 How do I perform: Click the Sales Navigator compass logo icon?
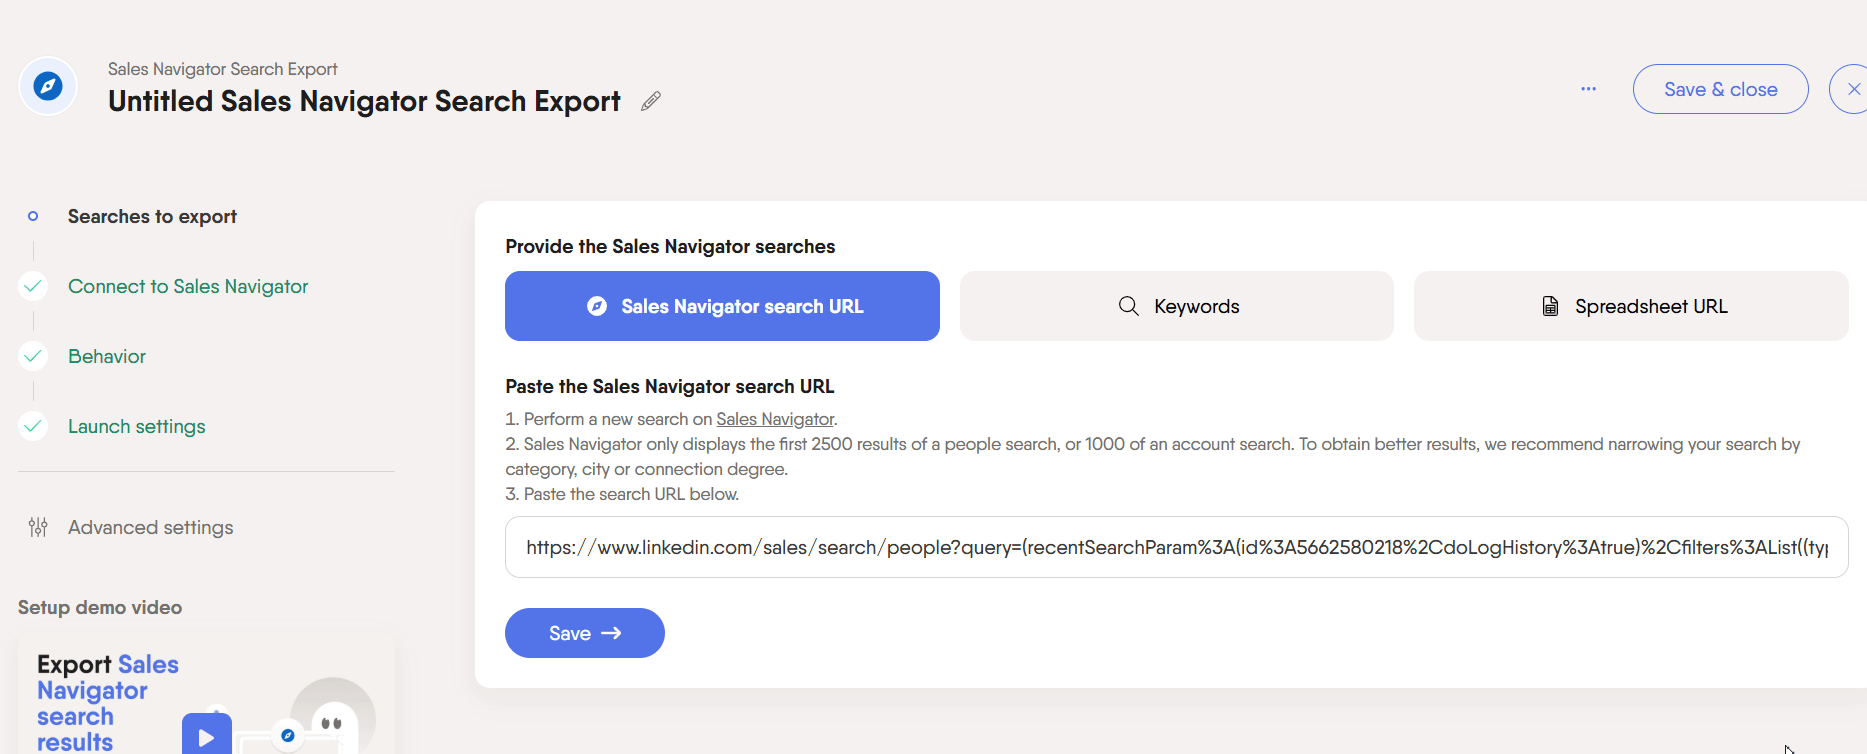coord(48,86)
